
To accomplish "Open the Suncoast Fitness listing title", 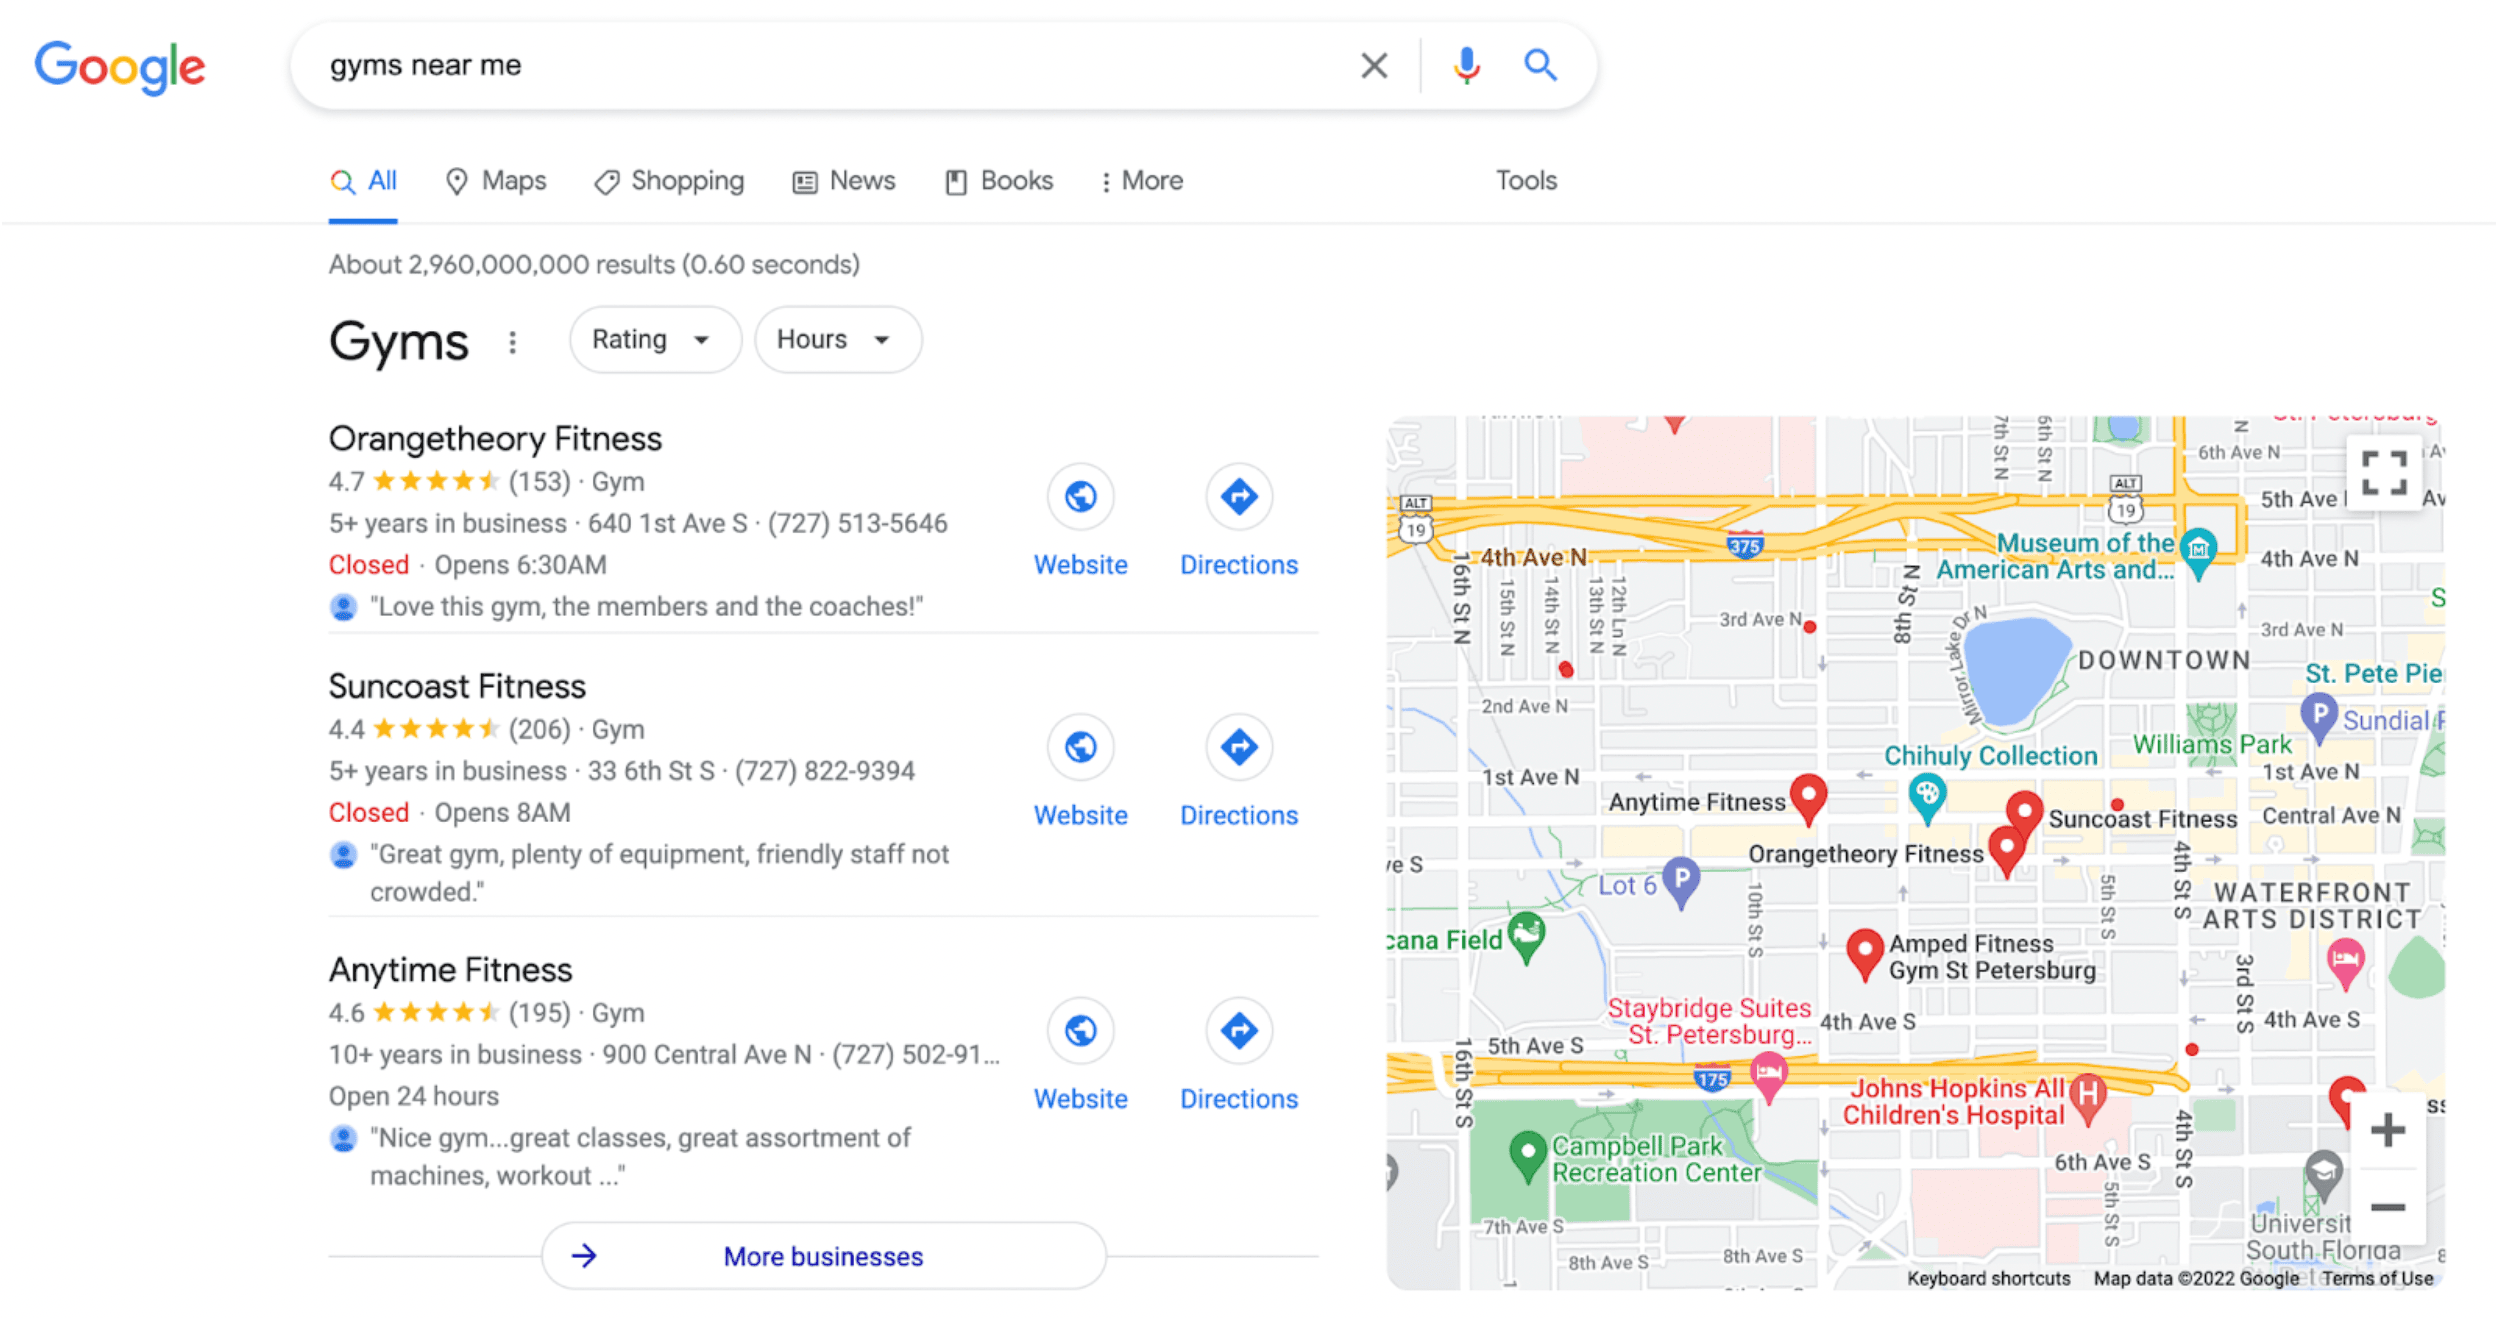I will (x=457, y=686).
